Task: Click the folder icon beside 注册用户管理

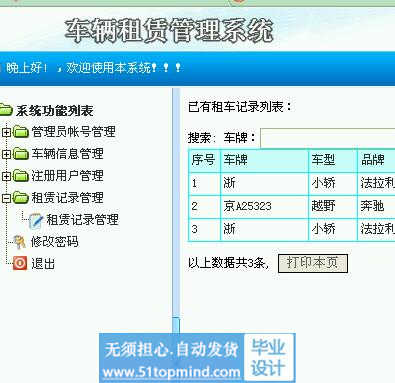Action: pyautogui.click(x=21, y=176)
